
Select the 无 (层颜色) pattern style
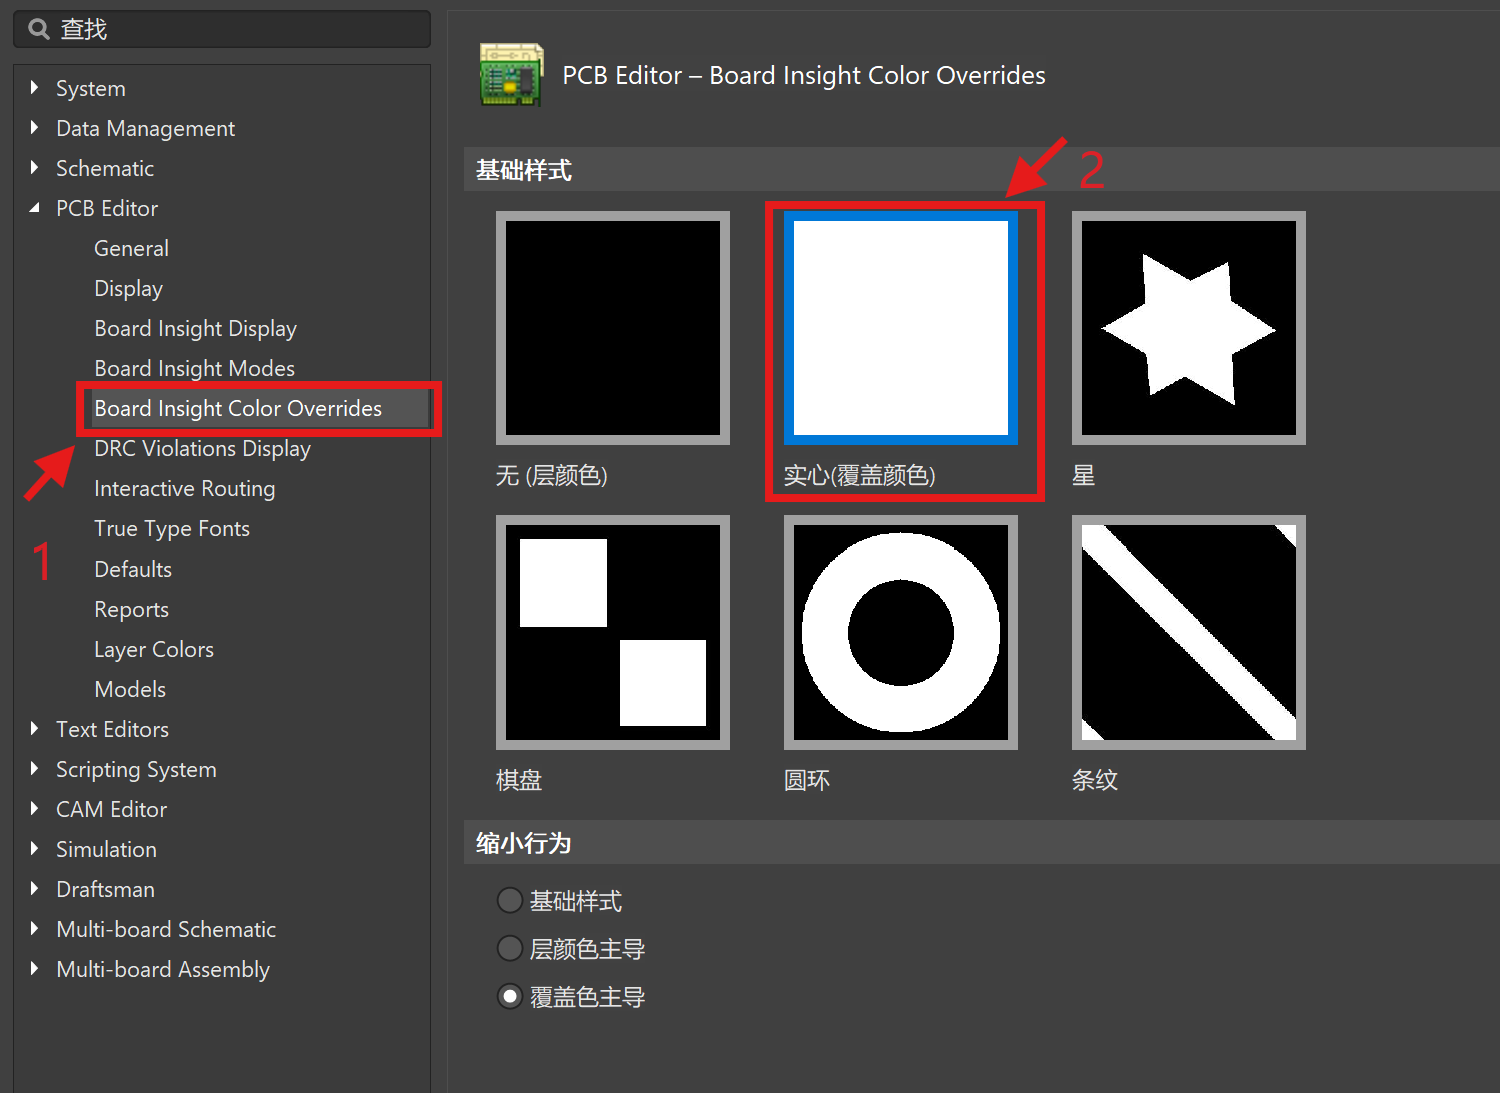(x=612, y=327)
